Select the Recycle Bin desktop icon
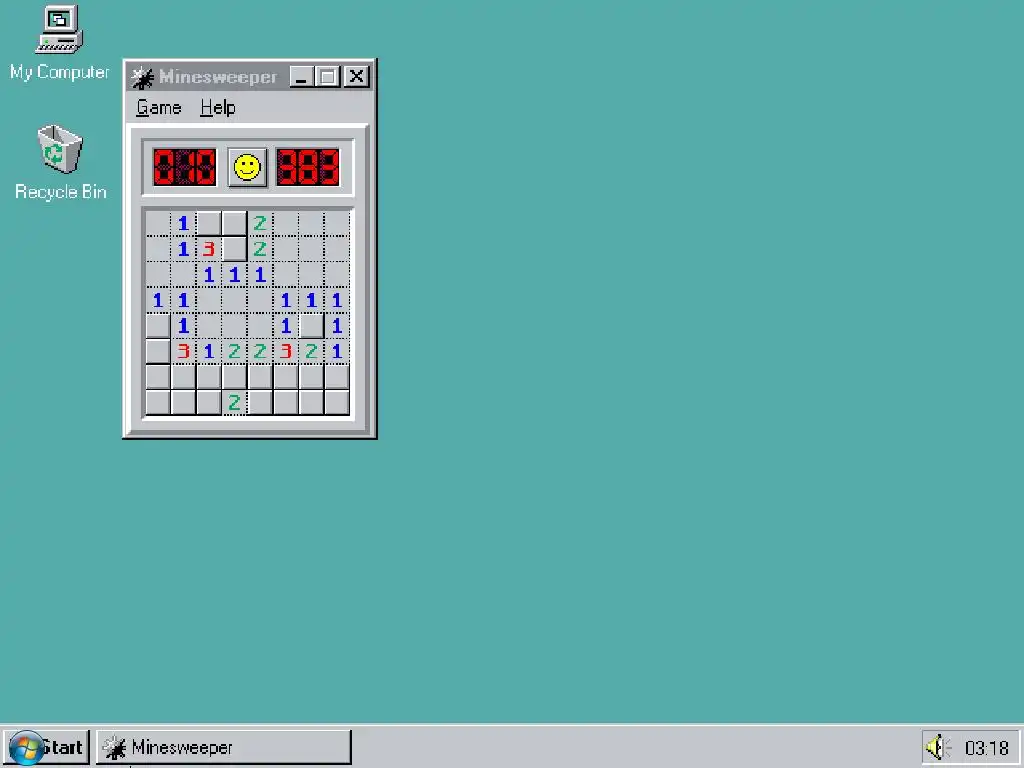 pyautogui.click(x=60, y=163)
